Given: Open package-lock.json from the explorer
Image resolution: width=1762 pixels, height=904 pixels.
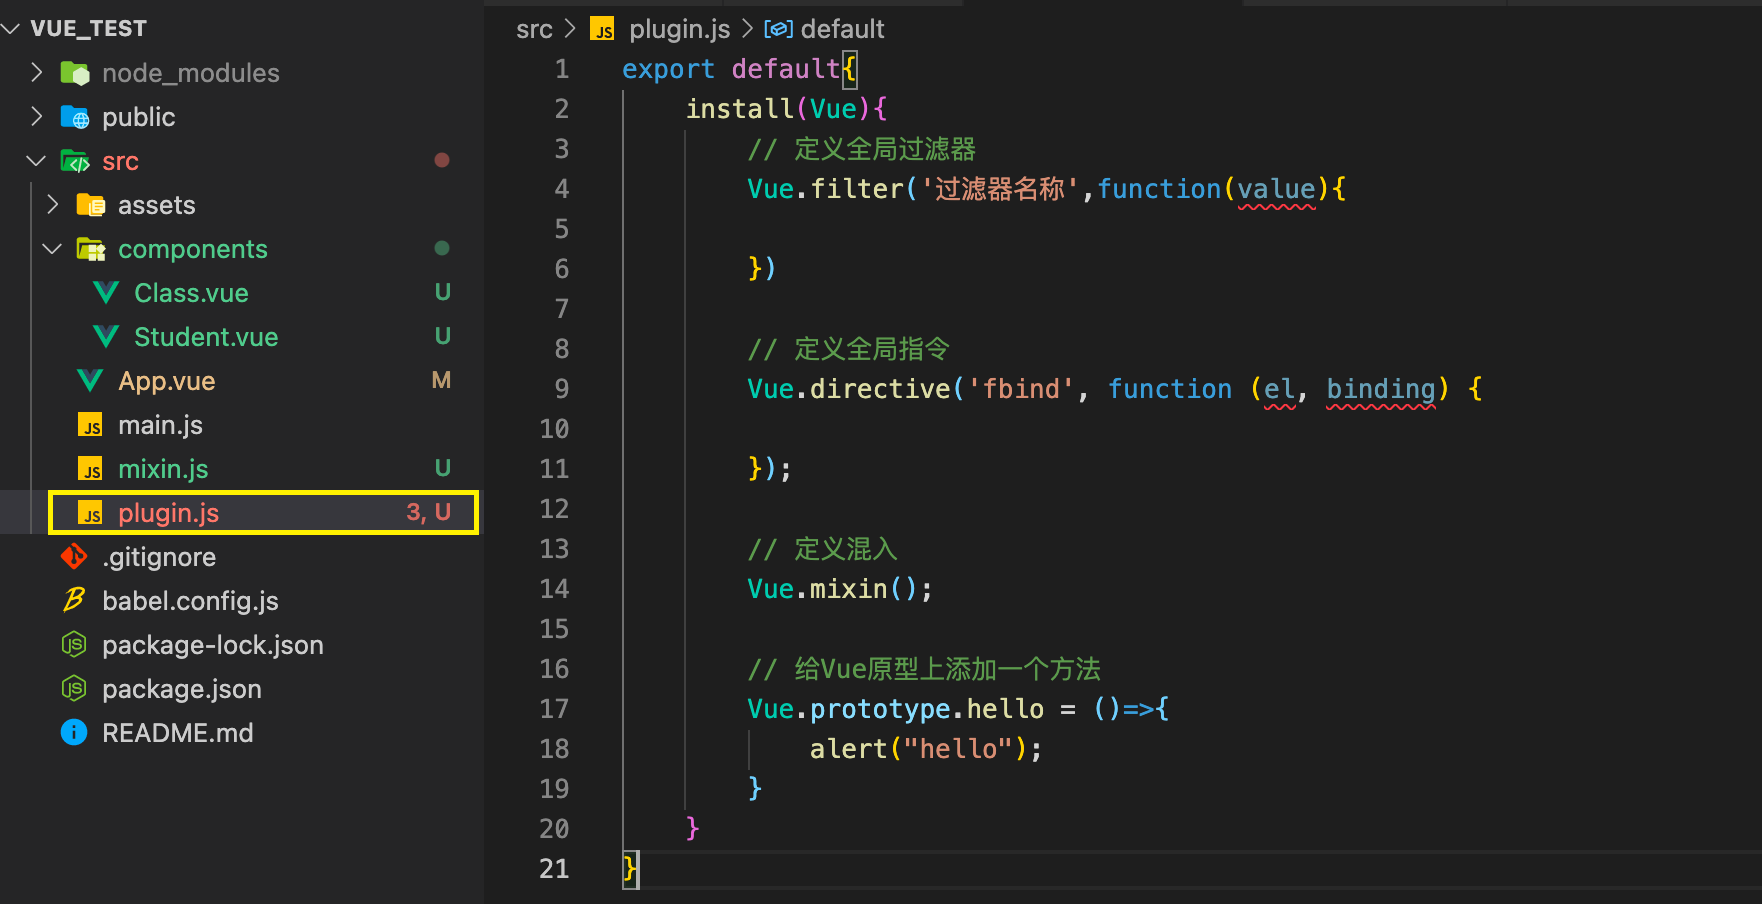Looking at the screenshot, I should click(213, 644).
